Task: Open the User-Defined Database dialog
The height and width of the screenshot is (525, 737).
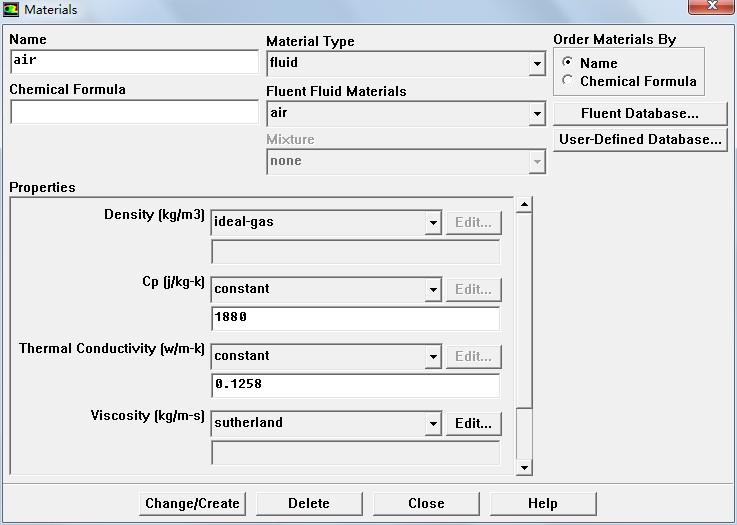Action: (639, 140)
